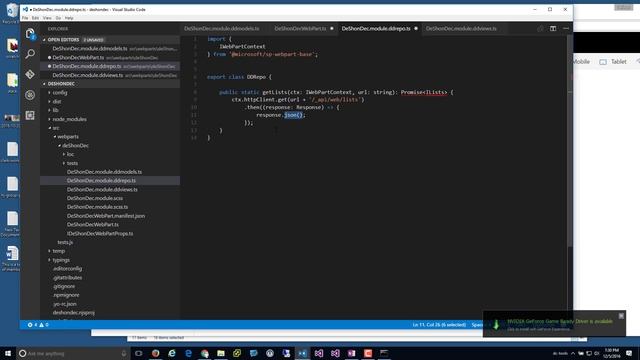This screenshot has width=640, height=360.
Task: Launch Microsoft Edge from the taskbar
Action: (188, 353)
